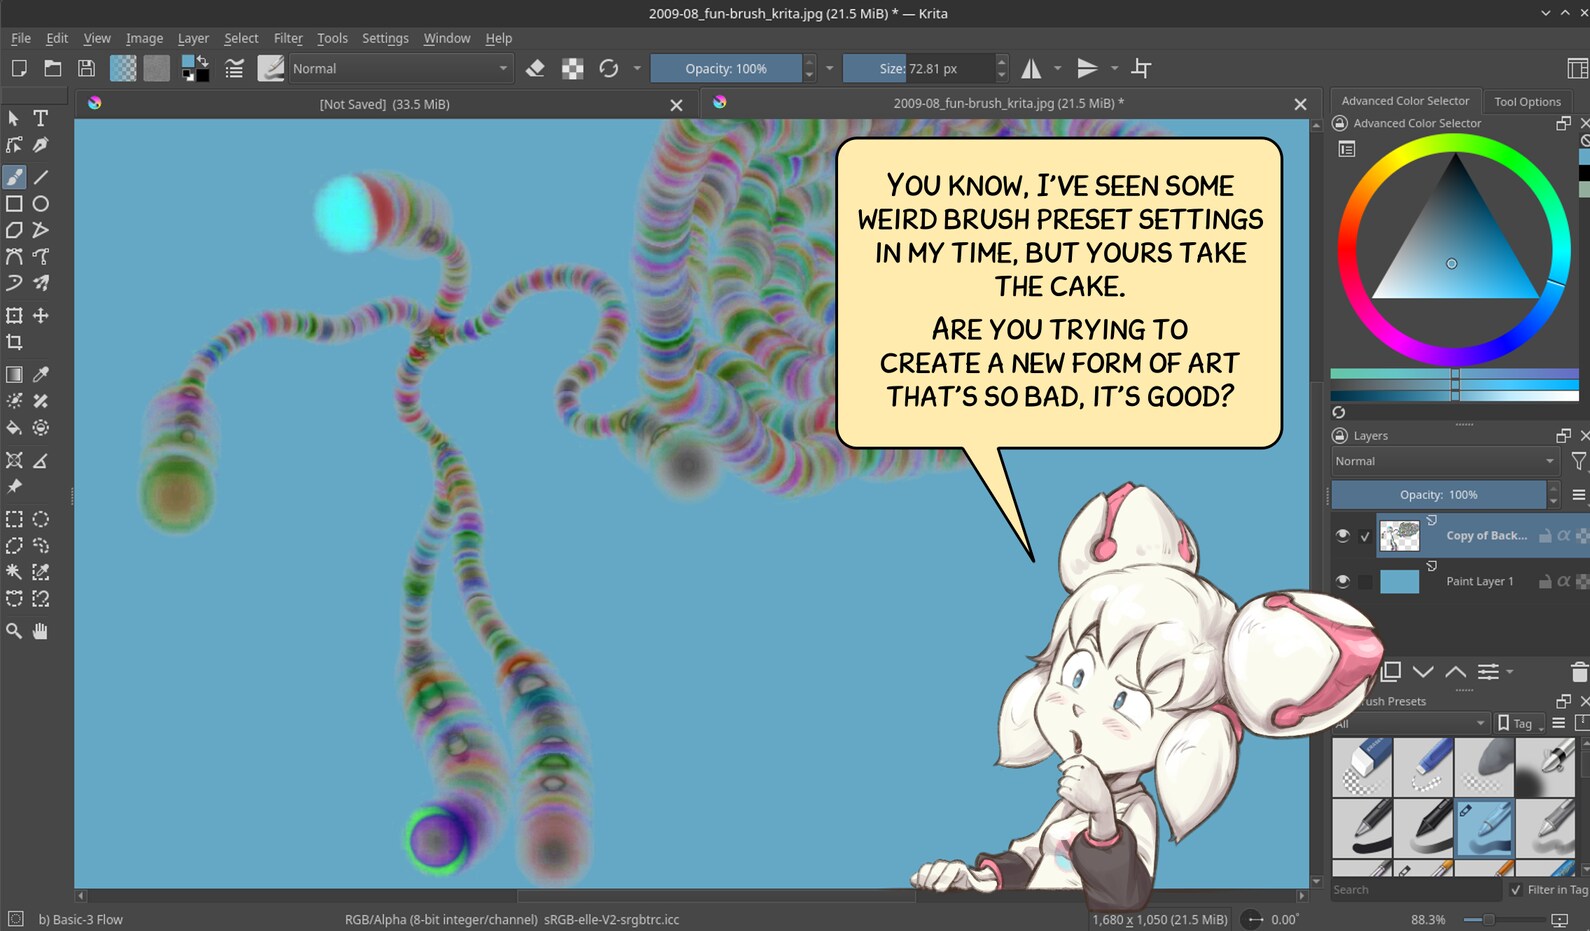Toggle visibility of Paint Layer 1
Viewport: 1590px width, 931px height.
point(1343,581)
